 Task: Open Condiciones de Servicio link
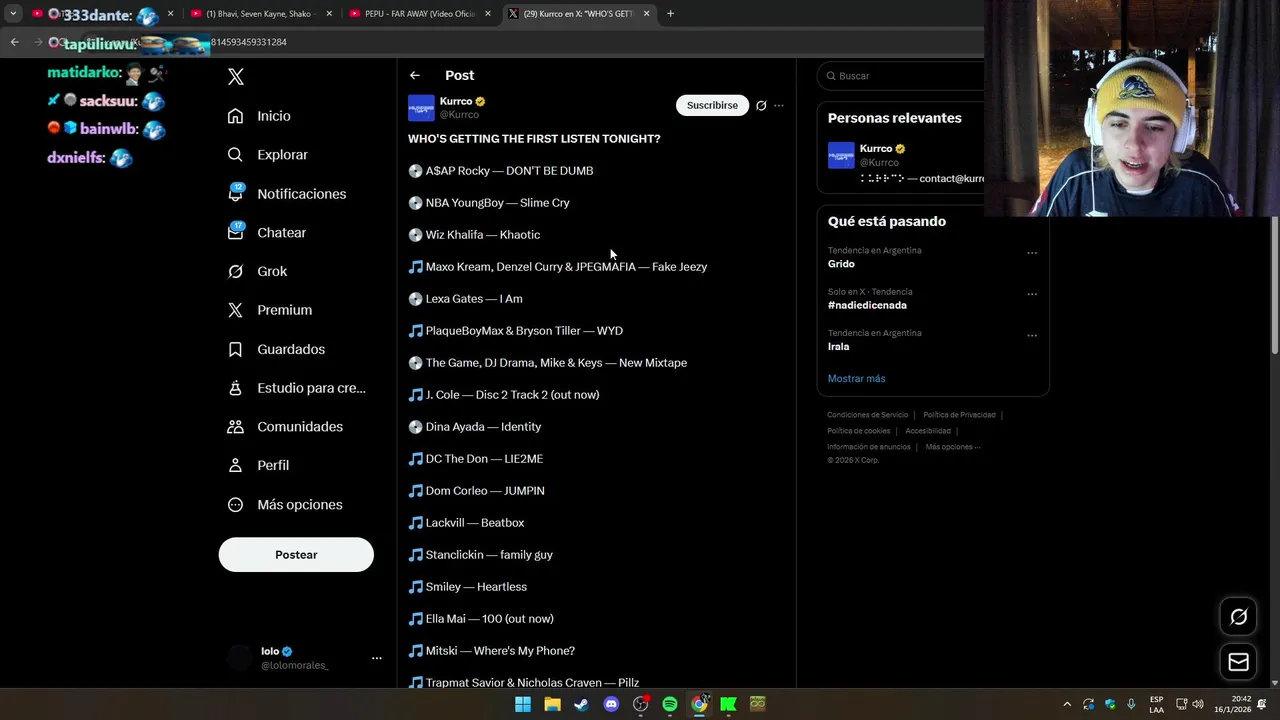(x=867, y=415)
